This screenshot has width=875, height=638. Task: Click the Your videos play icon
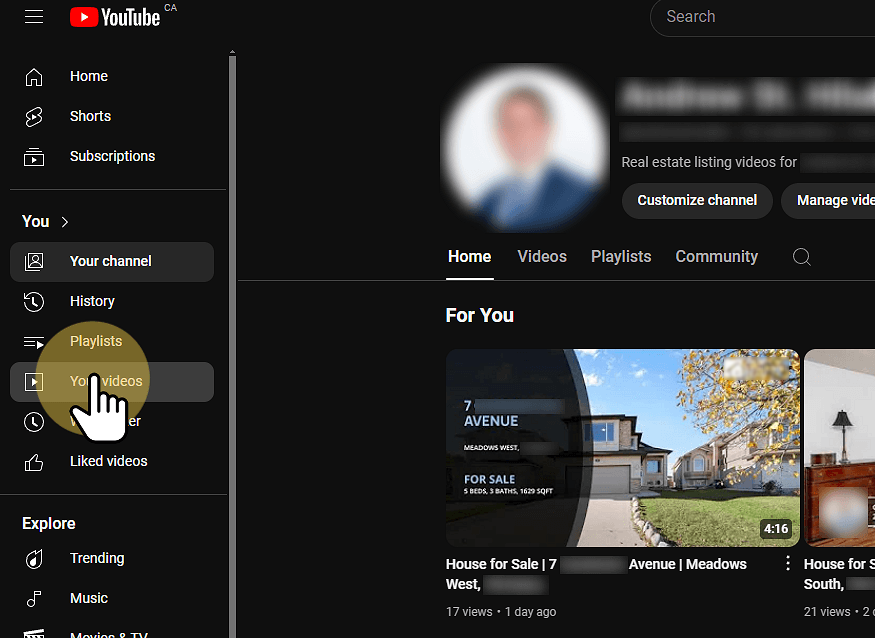(34, 382)
